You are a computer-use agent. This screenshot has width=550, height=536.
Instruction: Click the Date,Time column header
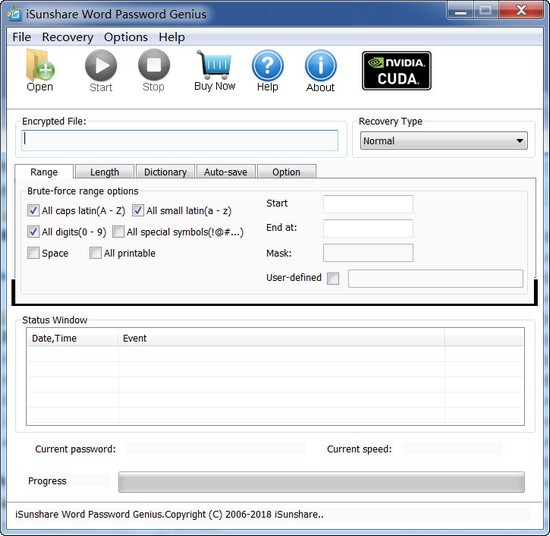tap(73, 338)
